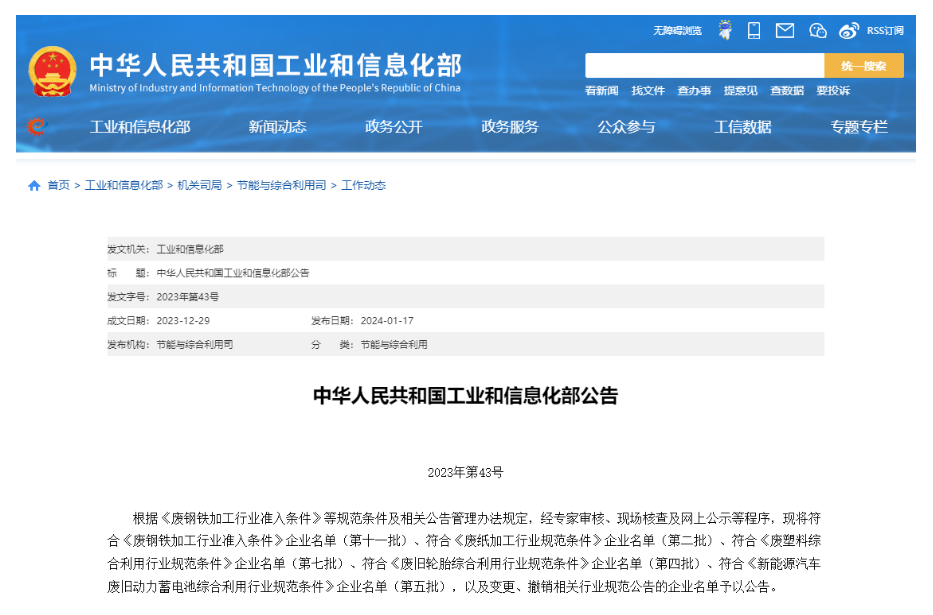Open the 政务公开 navigation menu

click(x=393, y=127)
